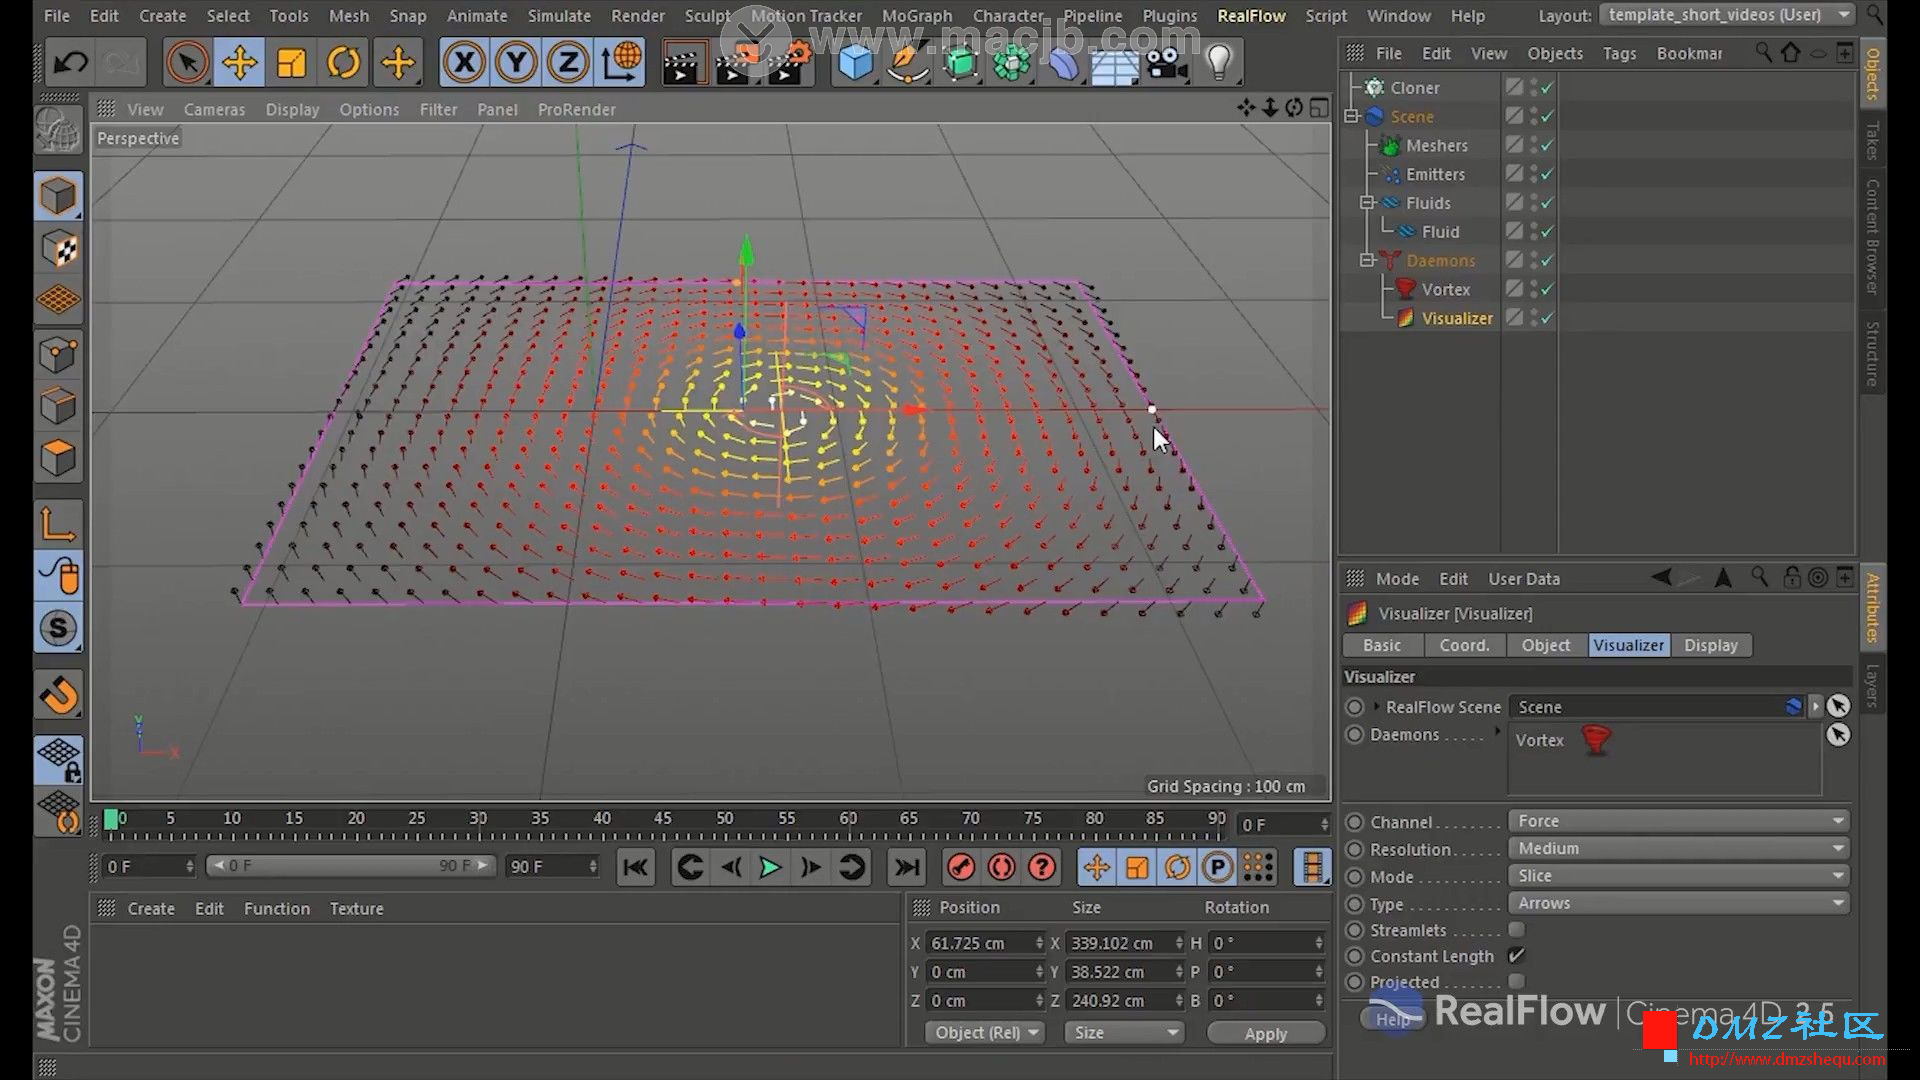1920x1080 pixels.
Task: Click the timeline preview range slider
Action: click(350, 866)
